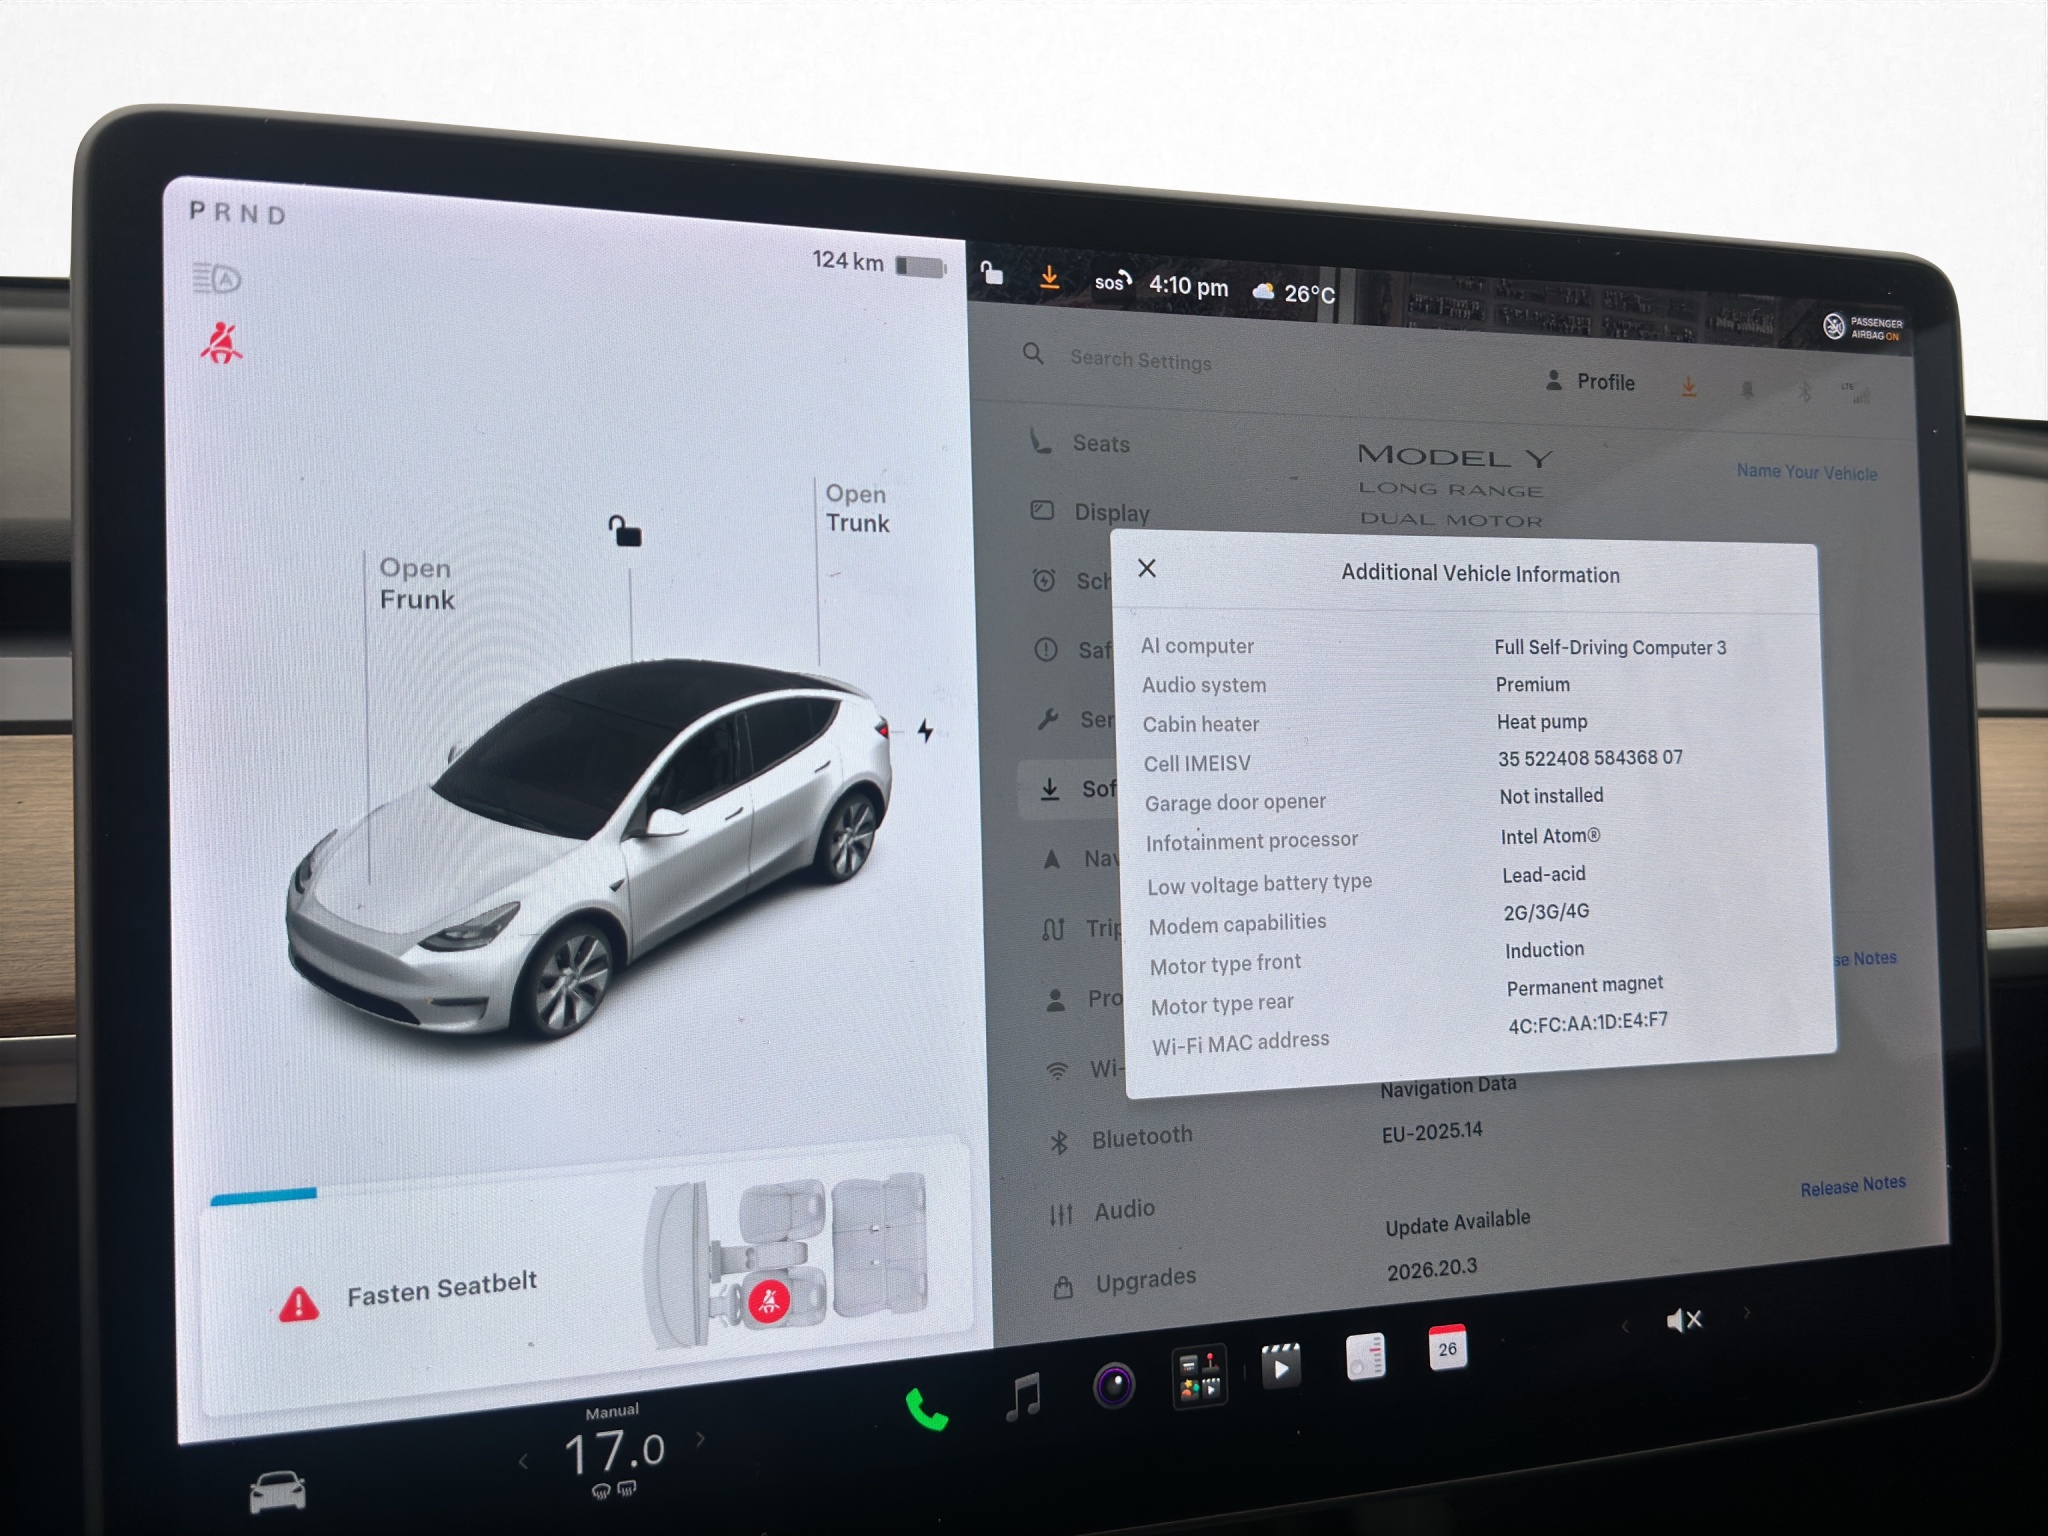Close the Additional Vehicle Information dialog
Viewport: 2048px width, 1536px height.
click(1147, 568)
